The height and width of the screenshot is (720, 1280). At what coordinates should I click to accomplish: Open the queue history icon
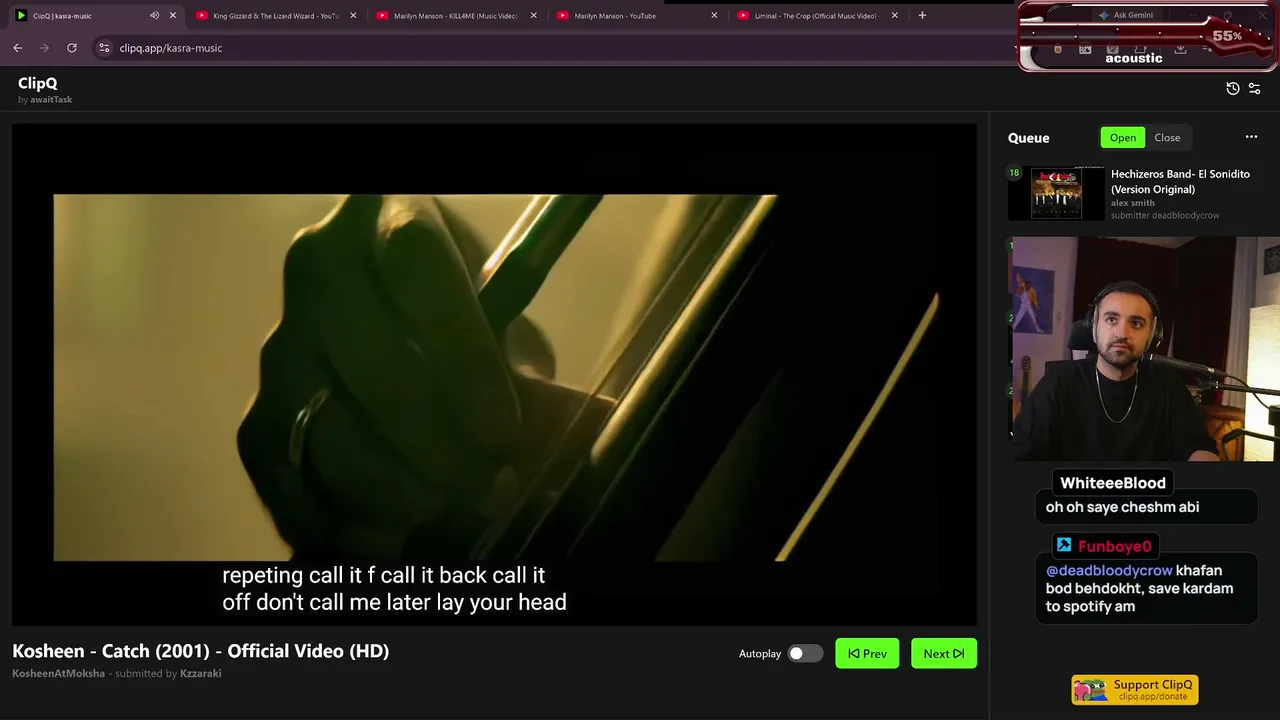click(x=1233, y=89)
